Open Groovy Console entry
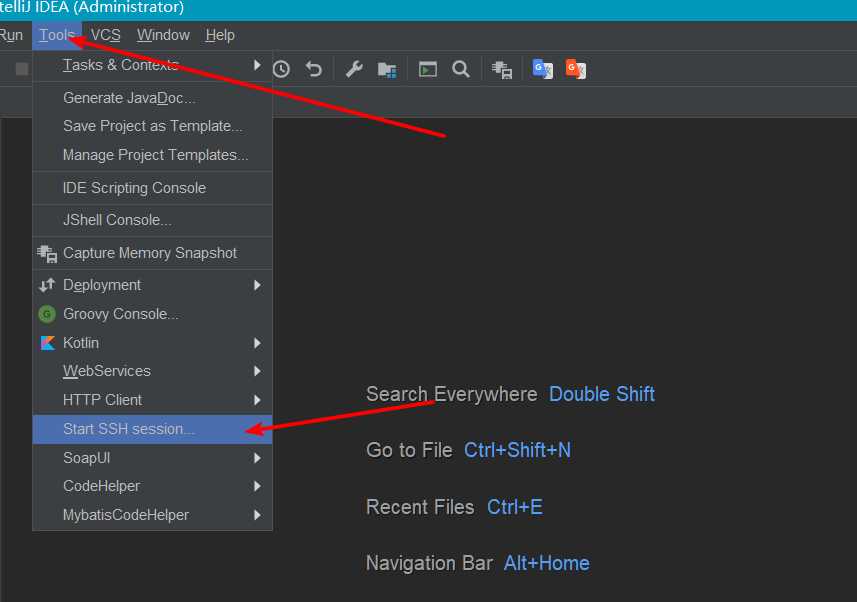This screenshot has width=857, height=602. coord(152,314)
